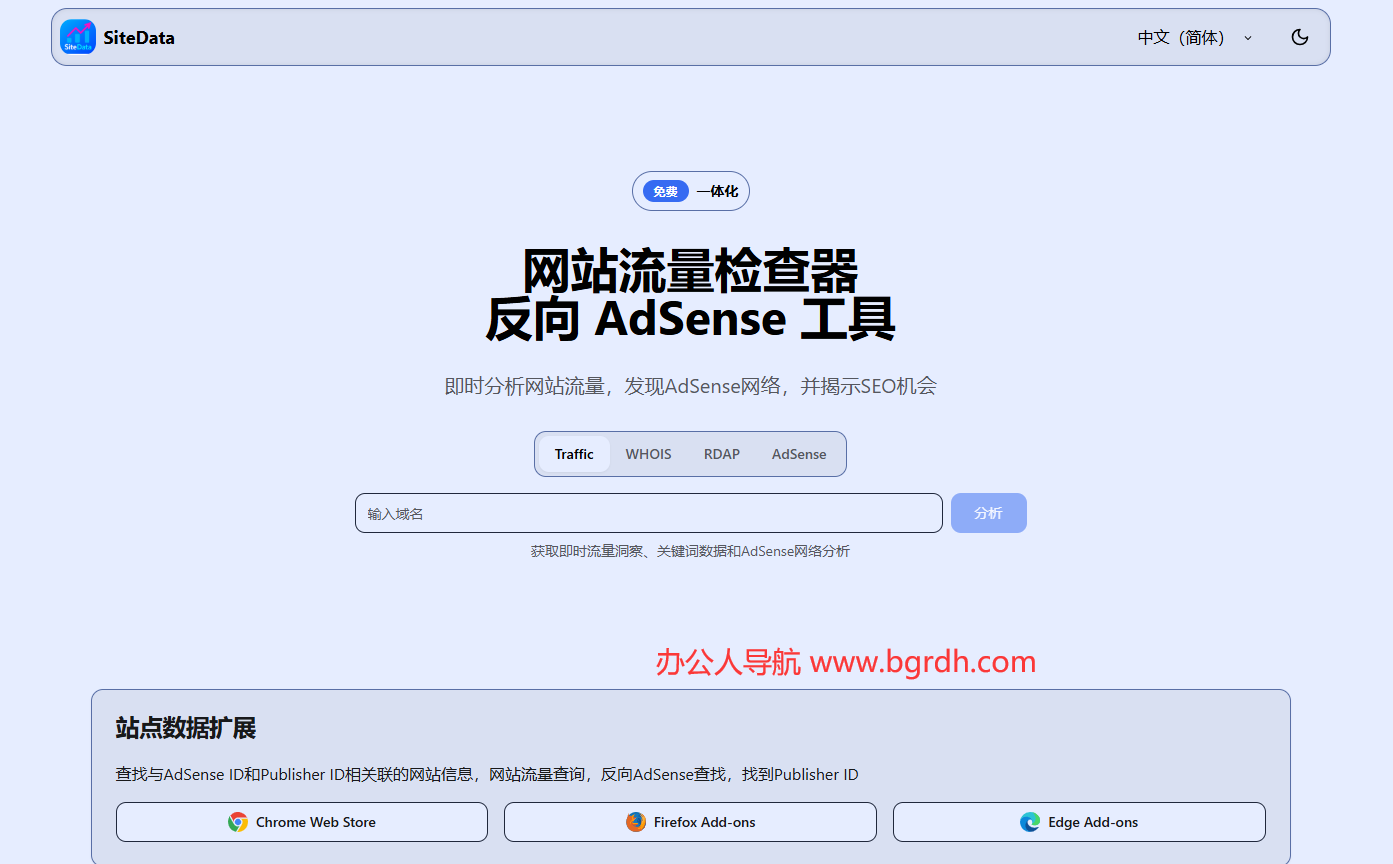
Task: Select the Traffic tab
Action: point(574,454)
